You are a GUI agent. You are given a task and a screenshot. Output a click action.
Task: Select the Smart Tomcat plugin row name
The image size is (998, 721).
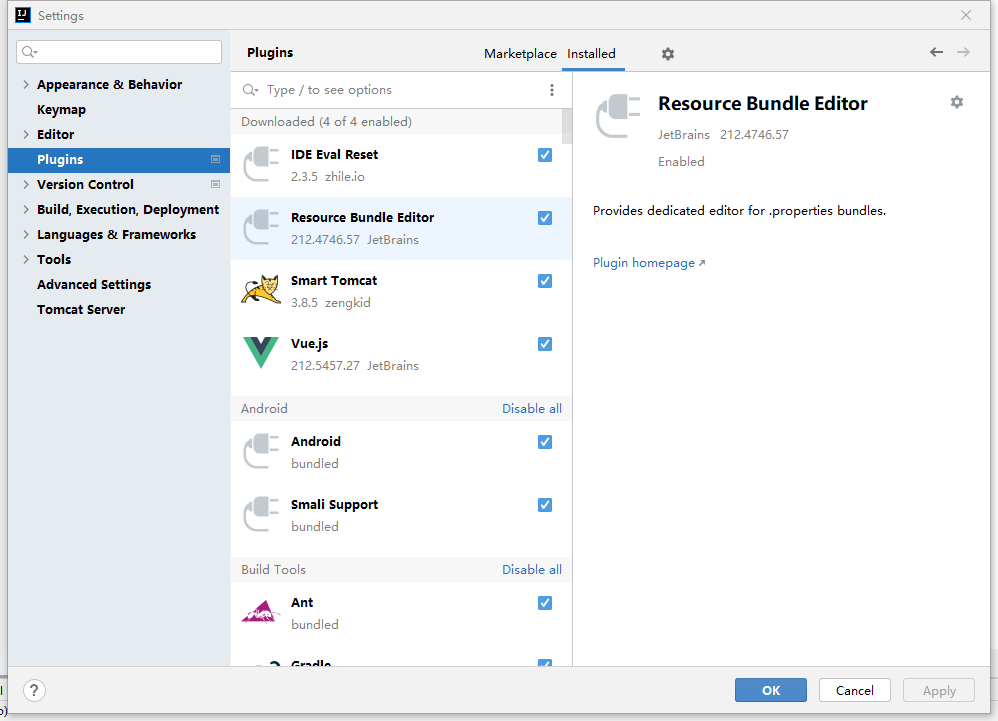click(334, 281)
